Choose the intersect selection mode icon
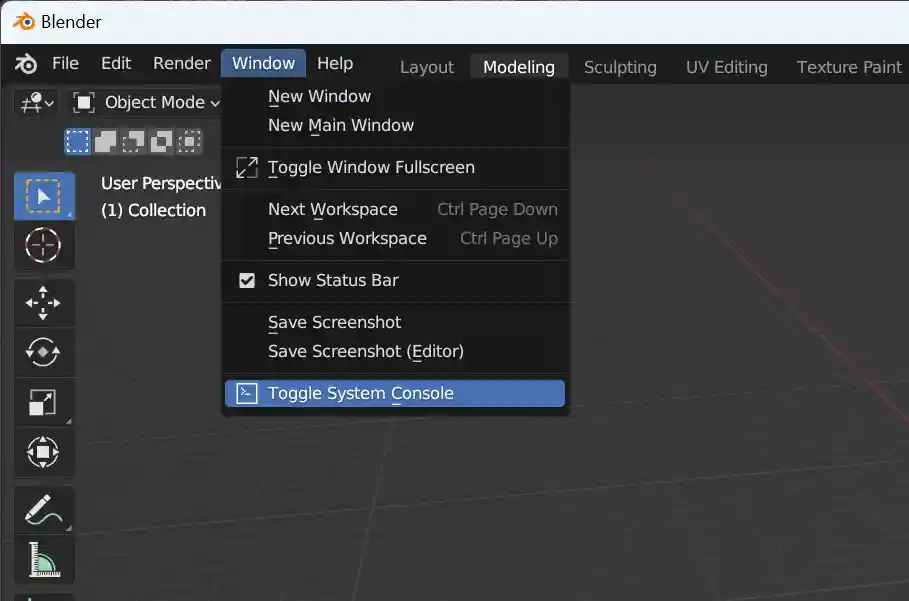This screenshot has height=601, width=909. (x=189, y=141)
